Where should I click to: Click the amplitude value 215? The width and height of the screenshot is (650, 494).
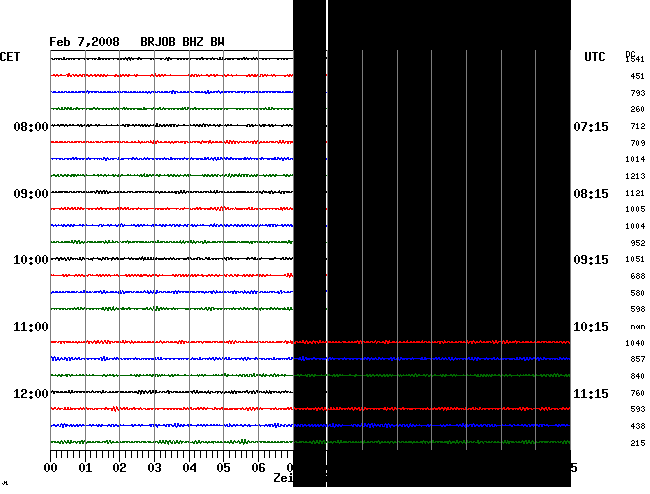click(x=638, y=443)
